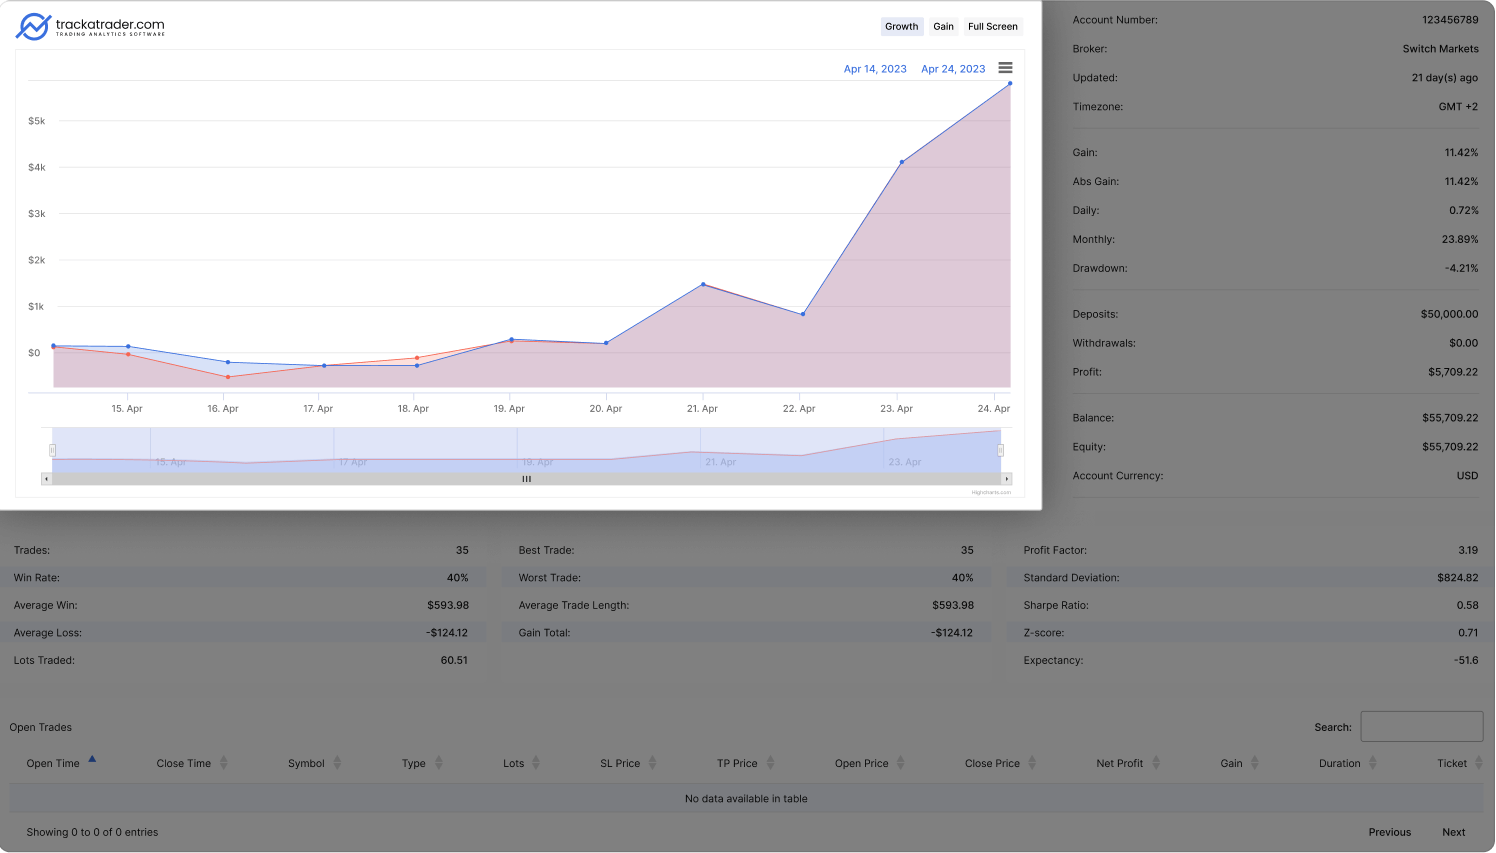1496x853 pixels.
Task: Switch chart to Gain view
Action: point(943,27)
